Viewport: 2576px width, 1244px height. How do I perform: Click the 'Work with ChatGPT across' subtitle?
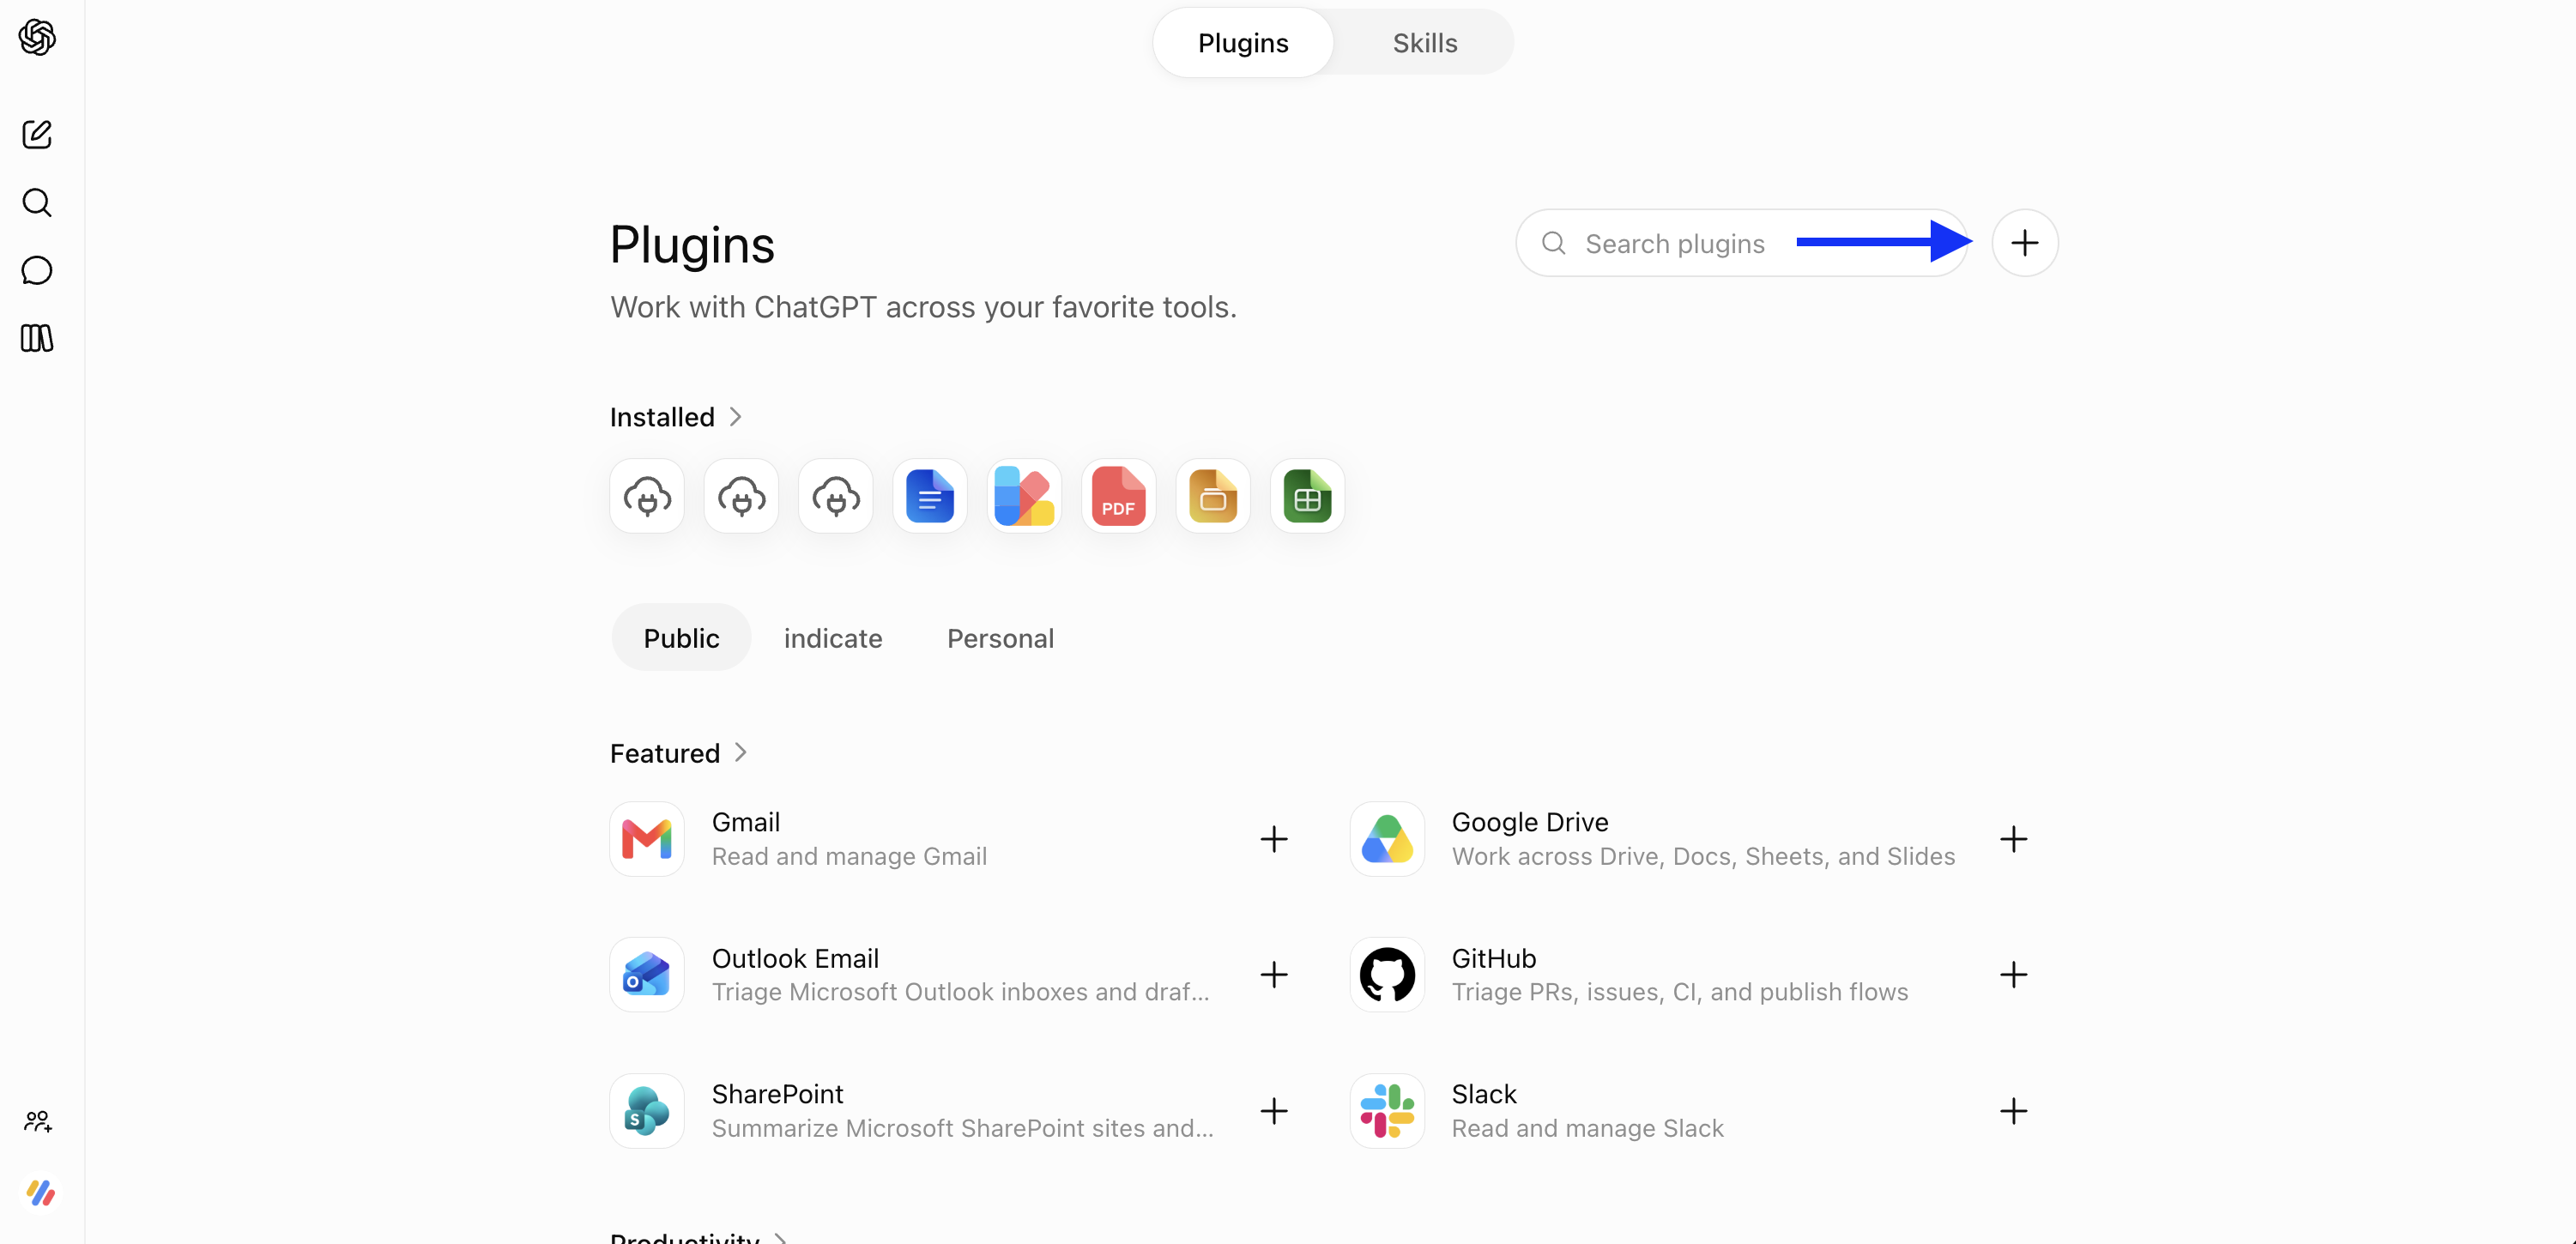point(923,307)
